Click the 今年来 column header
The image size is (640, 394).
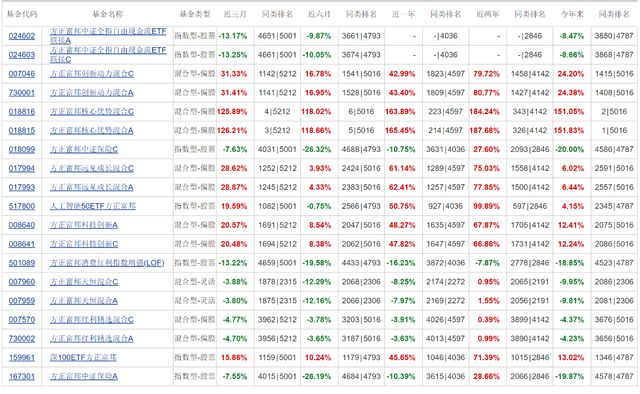point(572,14)
